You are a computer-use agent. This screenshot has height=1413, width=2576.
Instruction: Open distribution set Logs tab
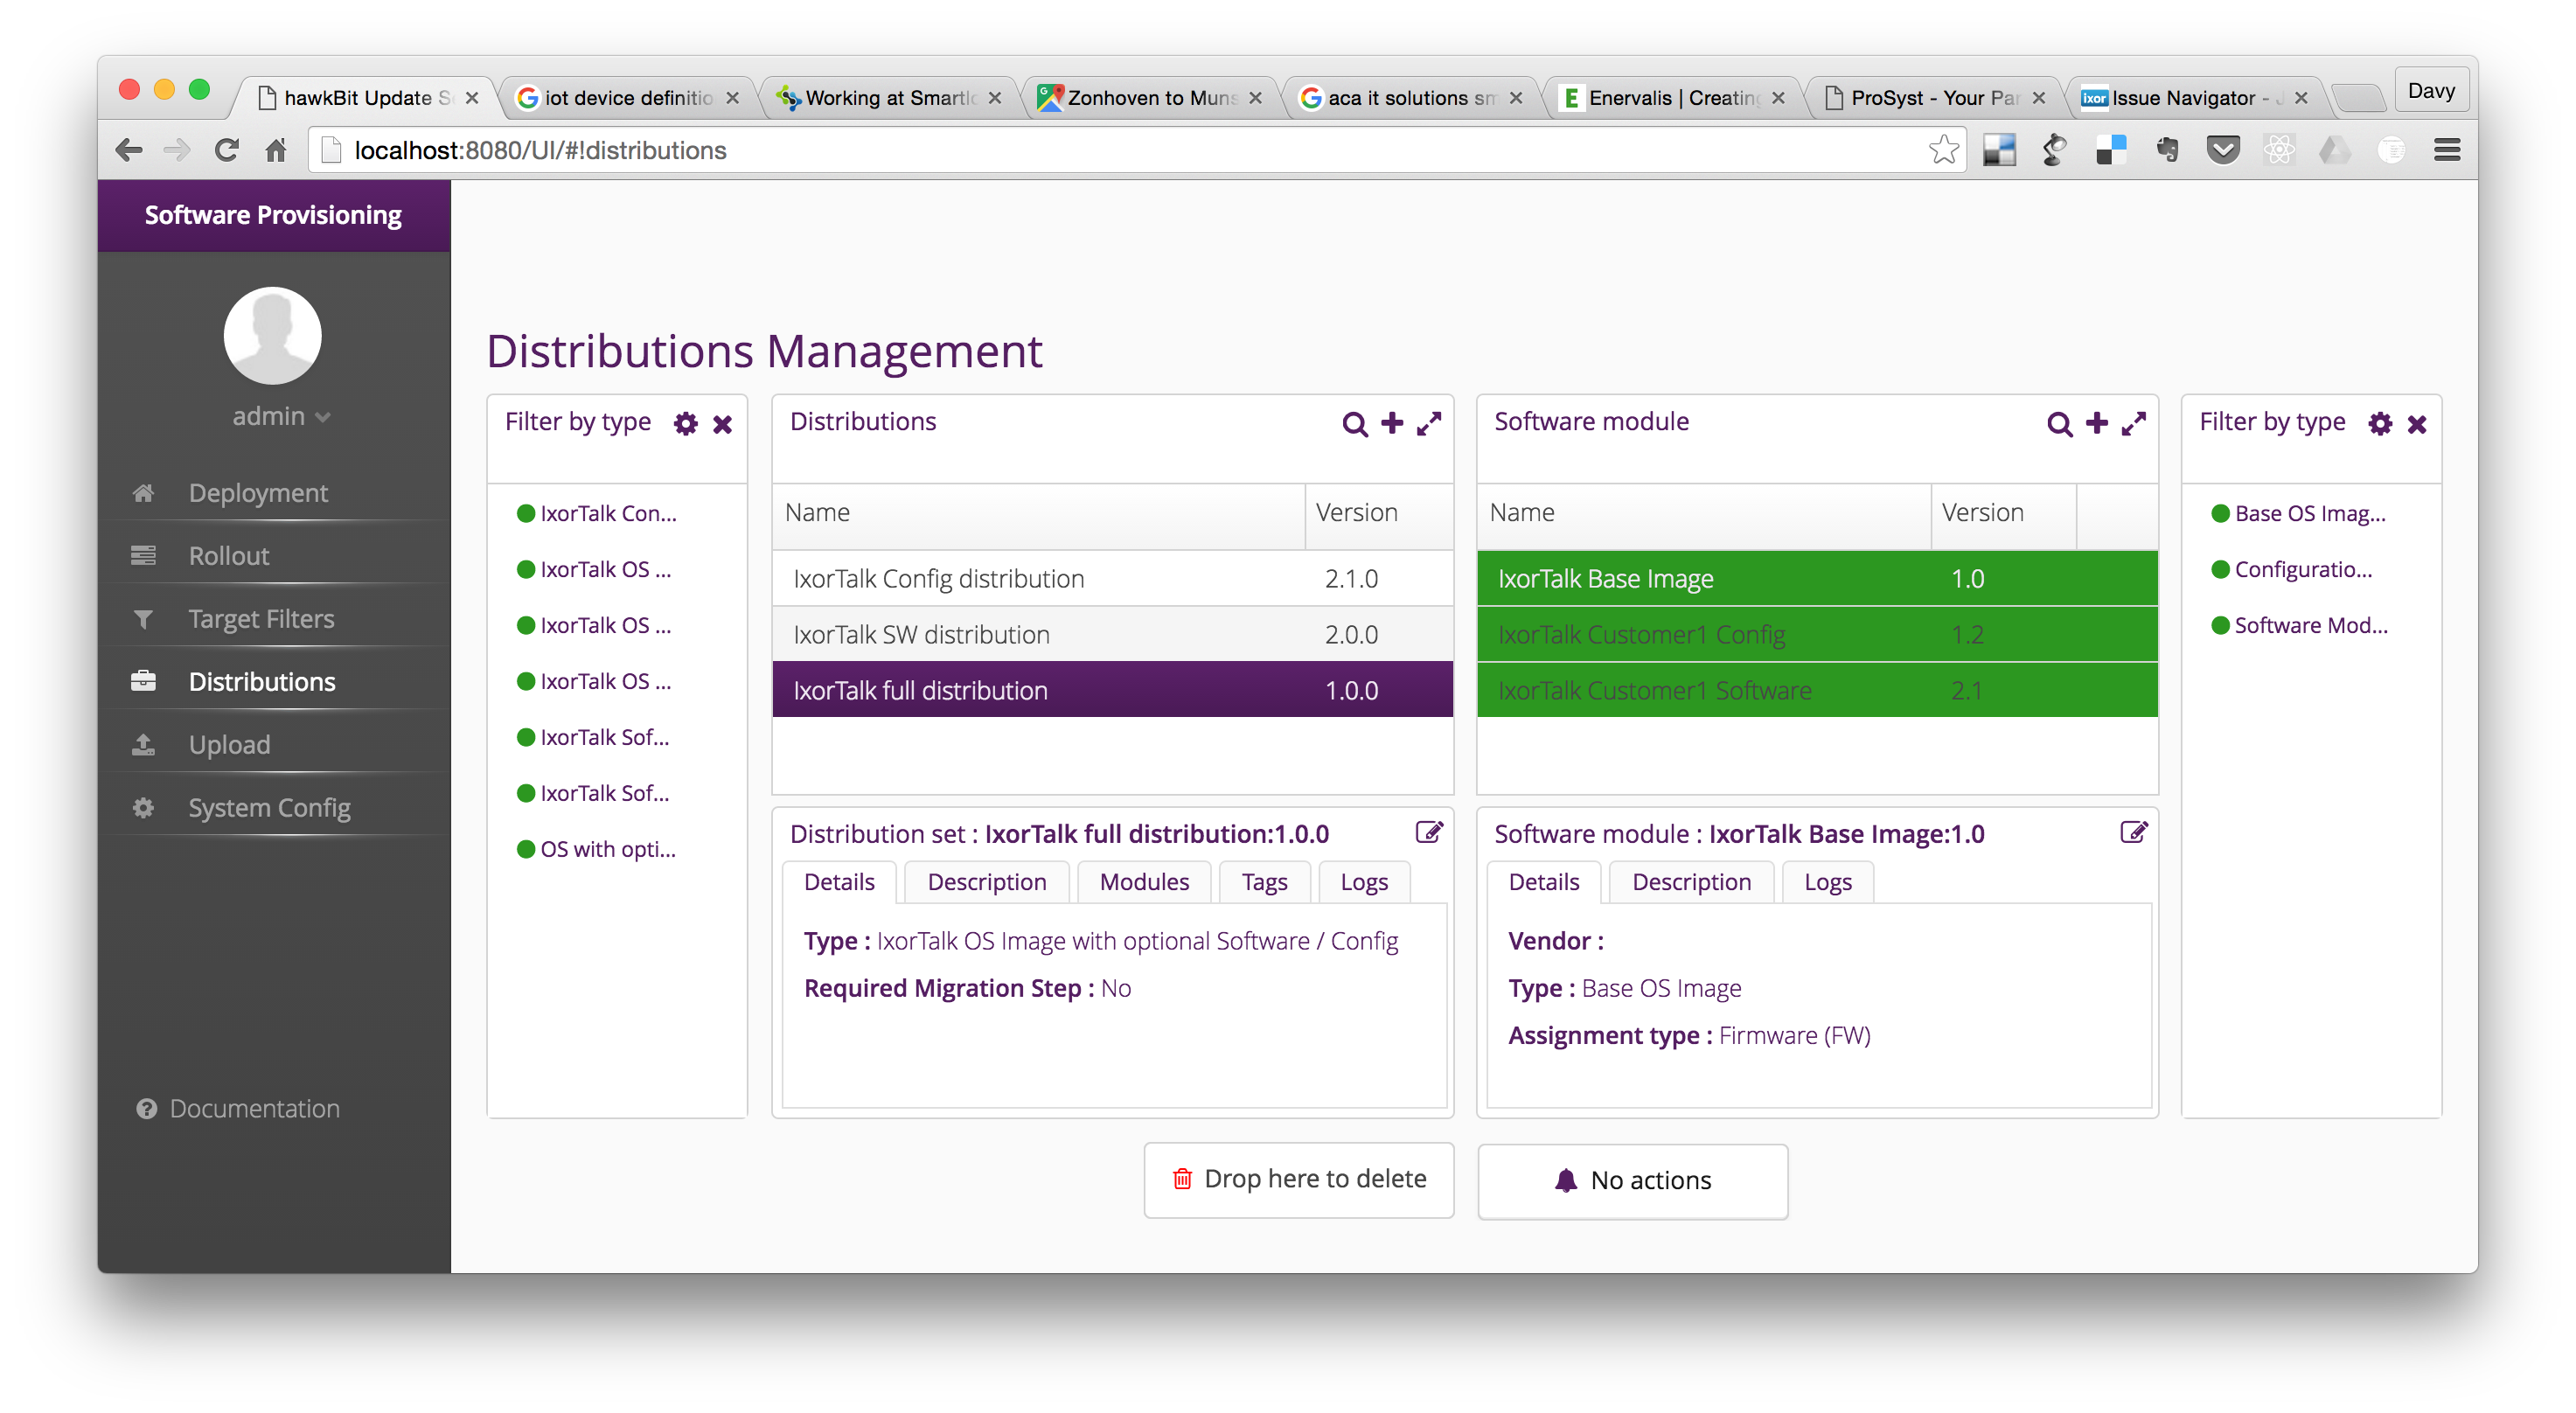1364,882
